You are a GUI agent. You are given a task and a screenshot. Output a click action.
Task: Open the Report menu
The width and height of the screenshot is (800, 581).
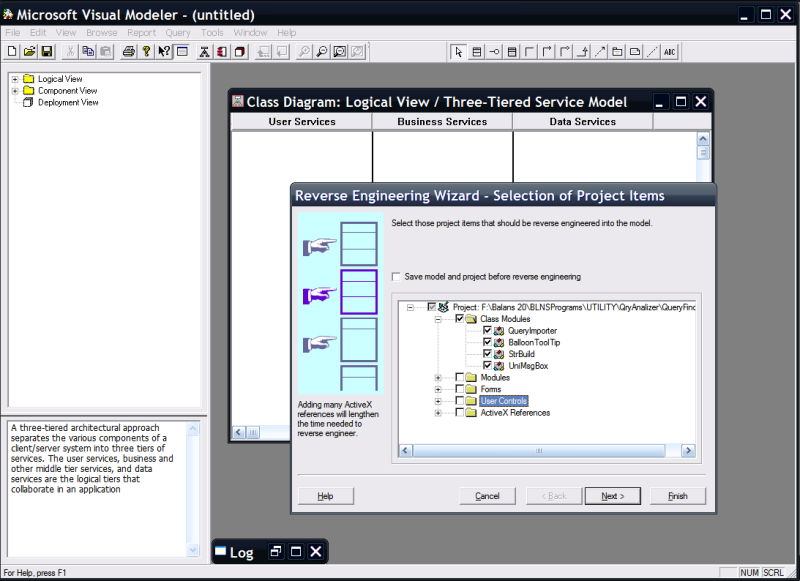click(x=142, y=33)
